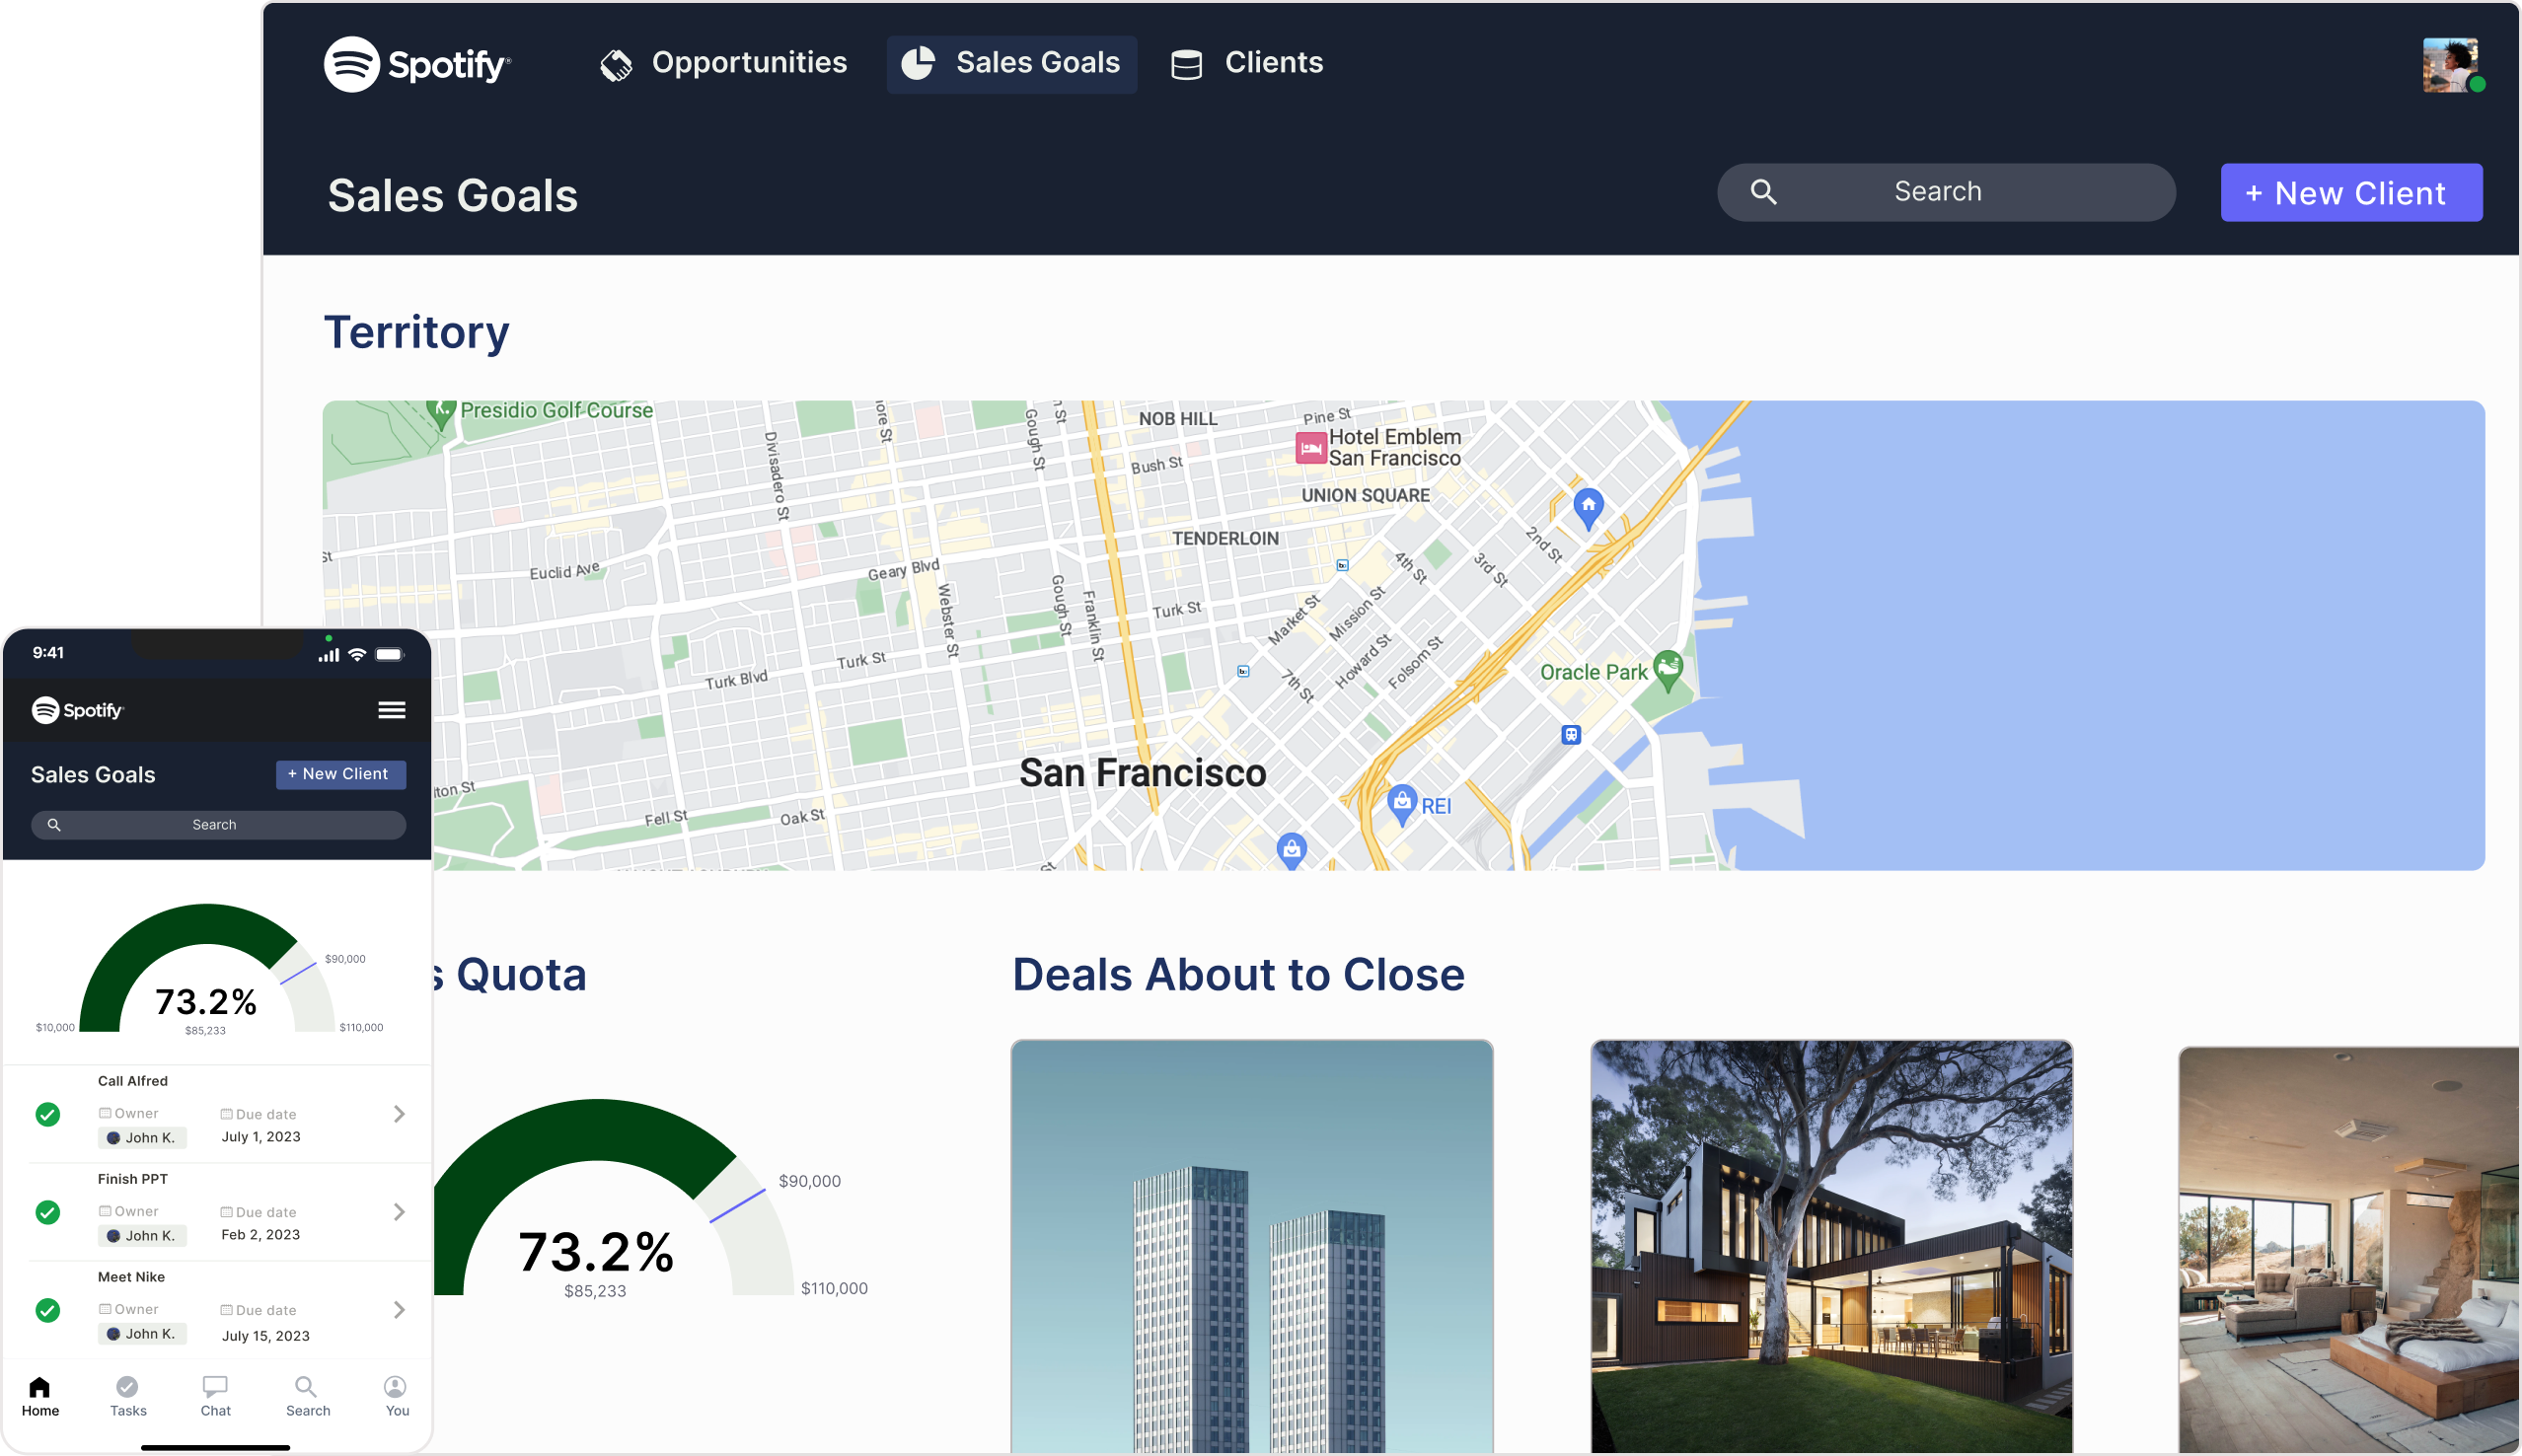This screenshot has width=2522, height=1456.
Task: Click the 73.2% value on desktop gauge
Action: (x=597, y=1252)
